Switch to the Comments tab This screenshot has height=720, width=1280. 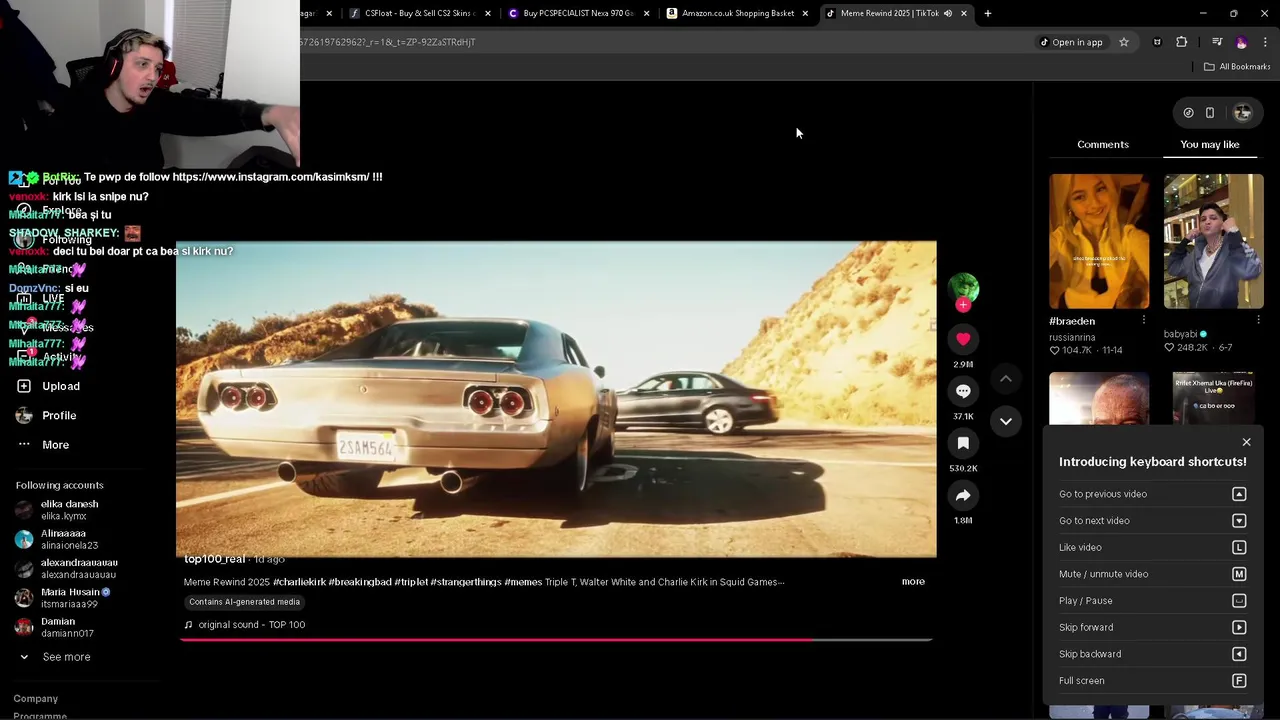(x=1103, y=145)
